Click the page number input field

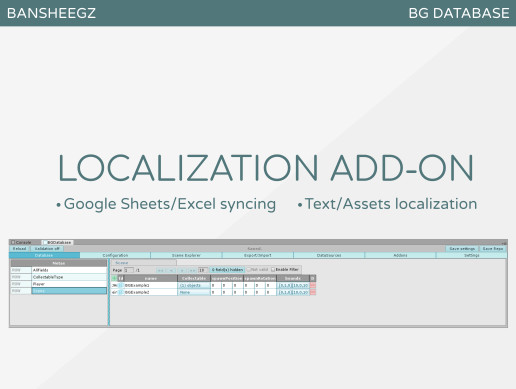point(129,270)
